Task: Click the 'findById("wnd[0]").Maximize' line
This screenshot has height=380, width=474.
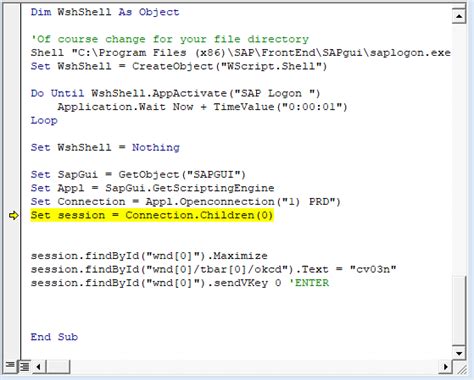Action: [149, 256]
